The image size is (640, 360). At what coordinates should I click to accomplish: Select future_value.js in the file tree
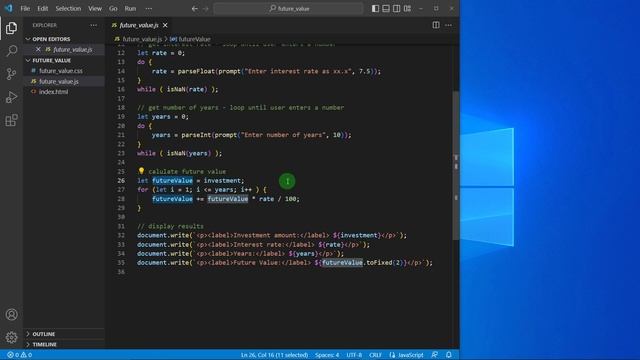click(59, 82)
